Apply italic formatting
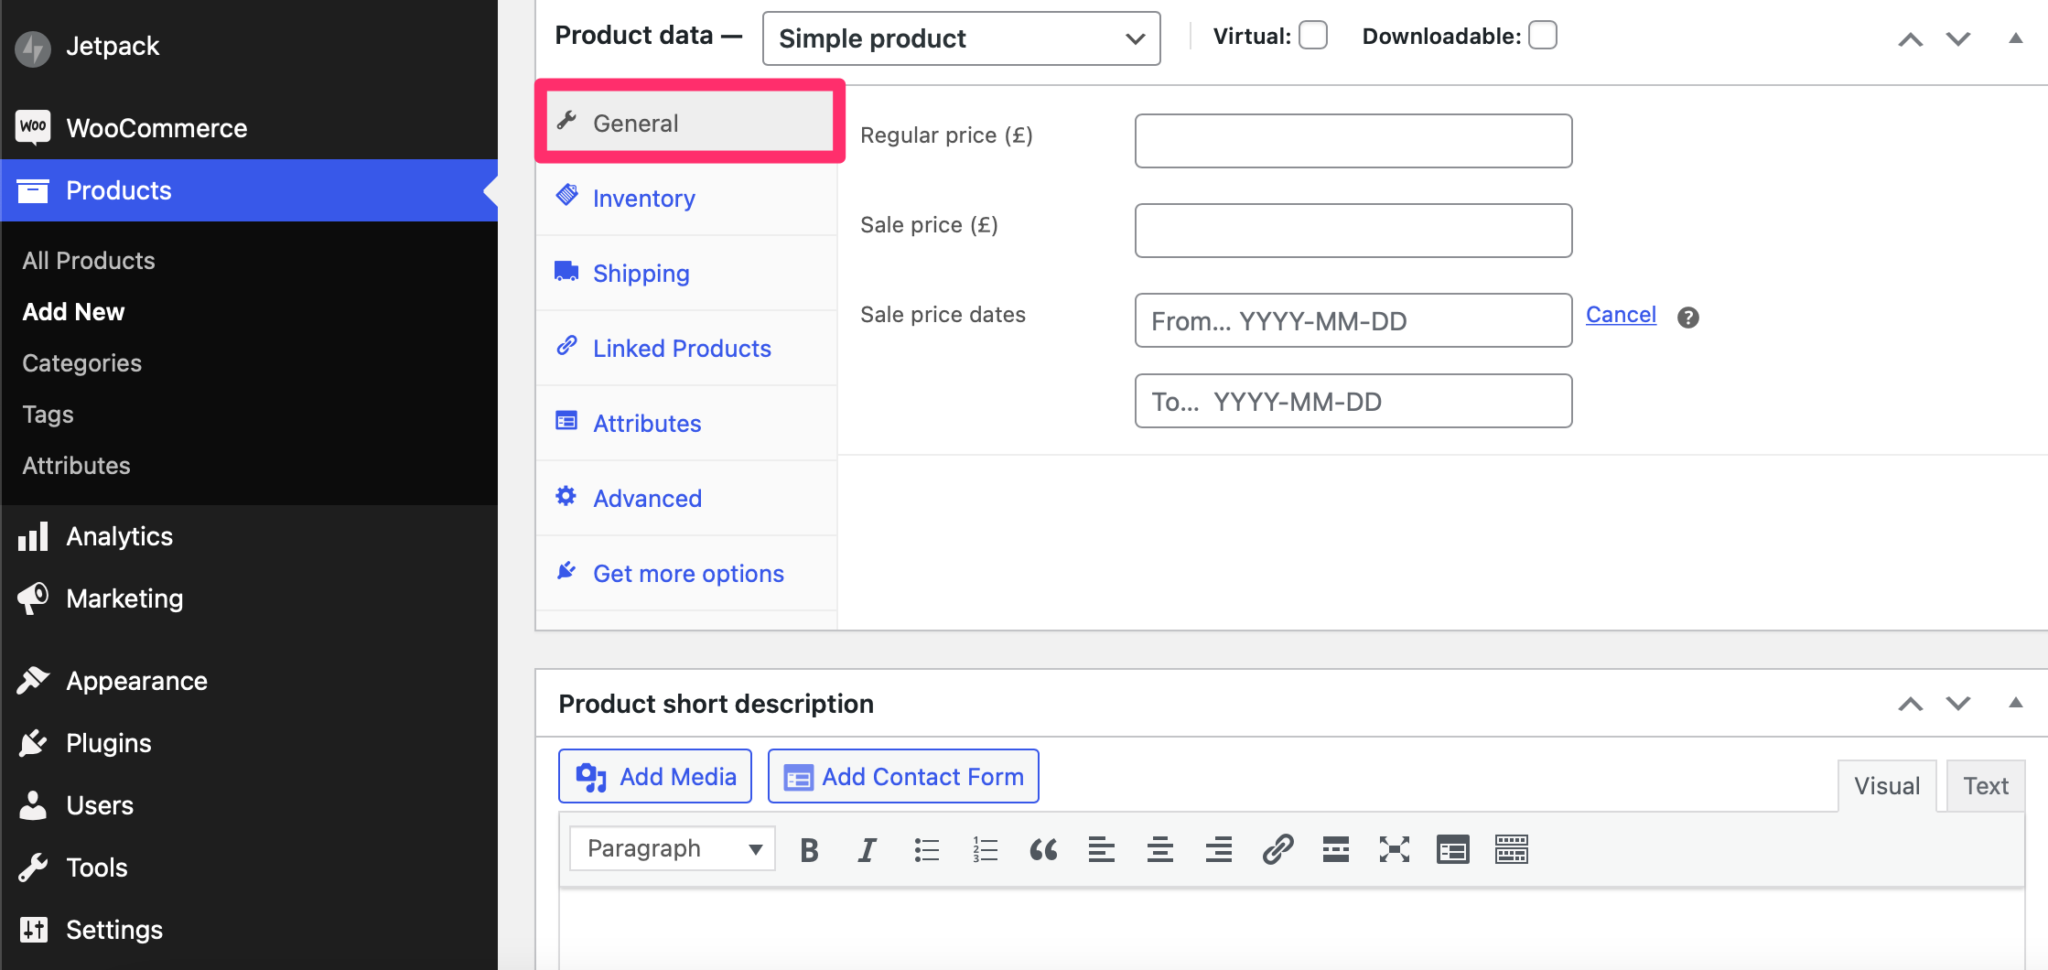The height and width of the screenshot is (970, 2048). pyautogui.click(x=866, y=848)
